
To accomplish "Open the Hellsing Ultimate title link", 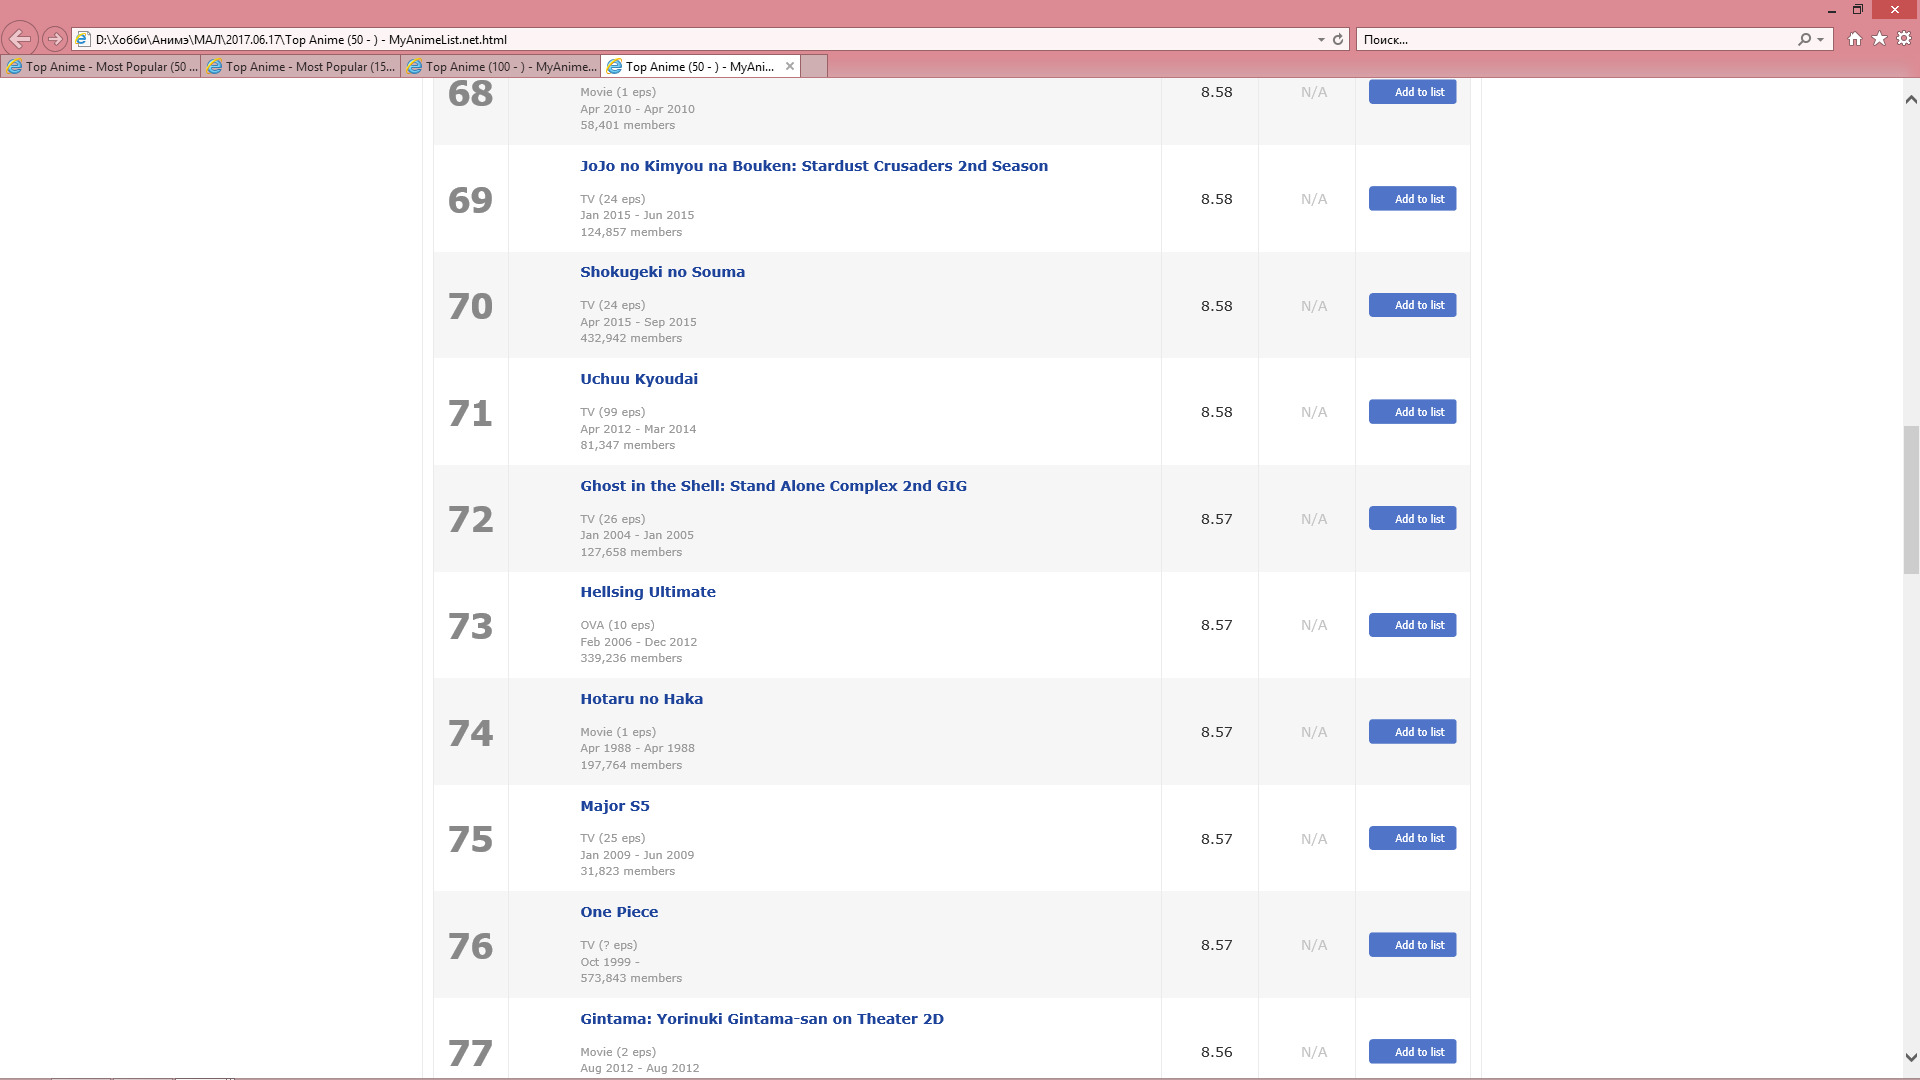I will [x=647, y=592].
